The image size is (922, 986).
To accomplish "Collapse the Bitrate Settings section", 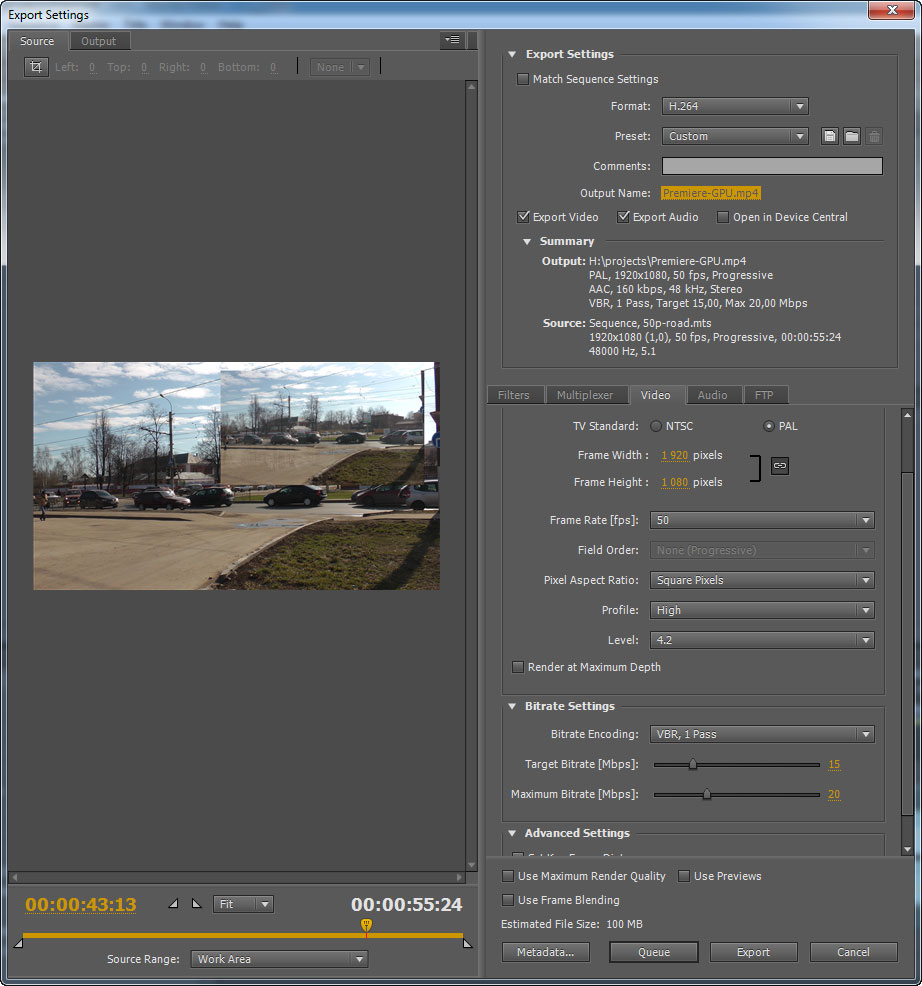I will click(511, 706).
